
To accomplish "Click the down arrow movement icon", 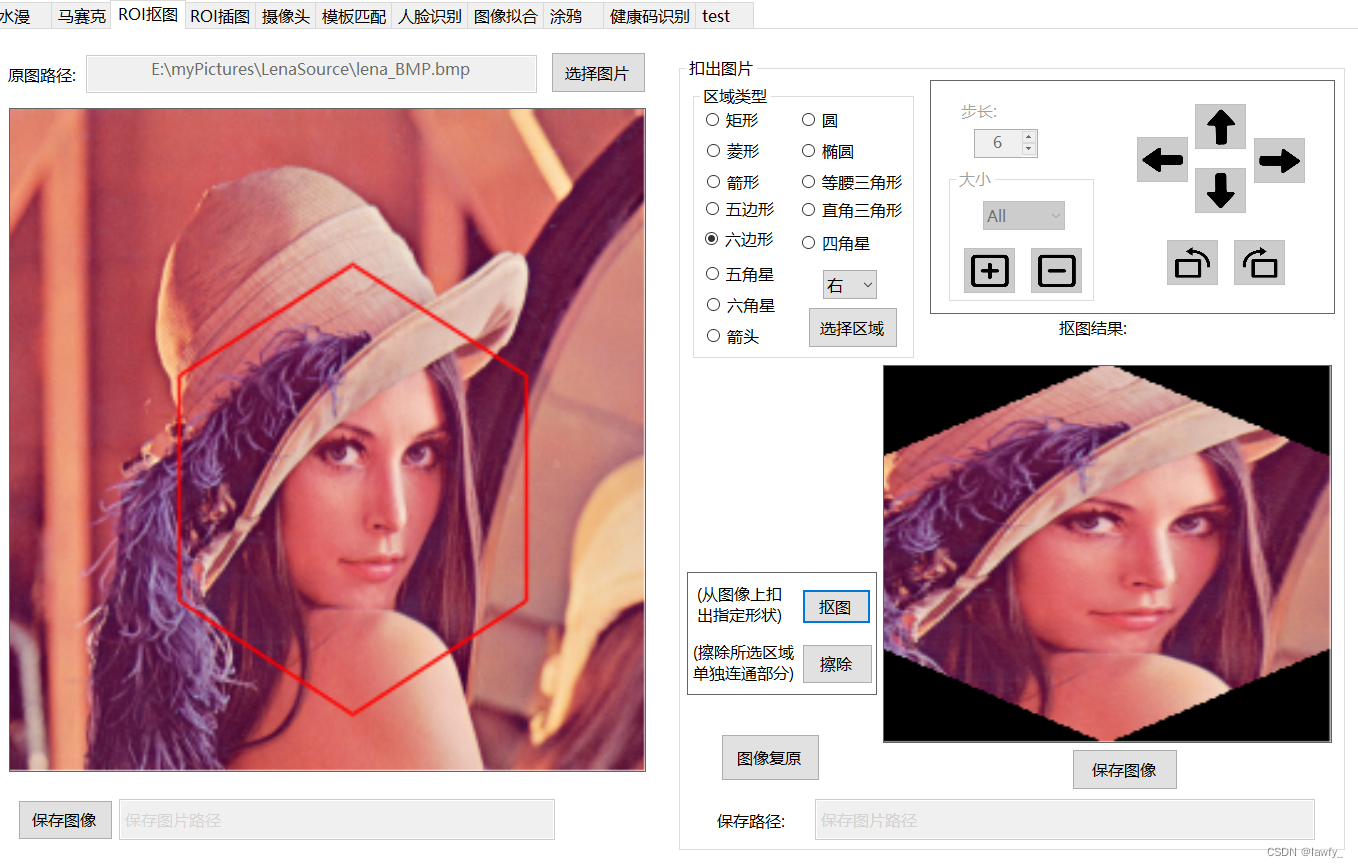I will pos(1220,191).
